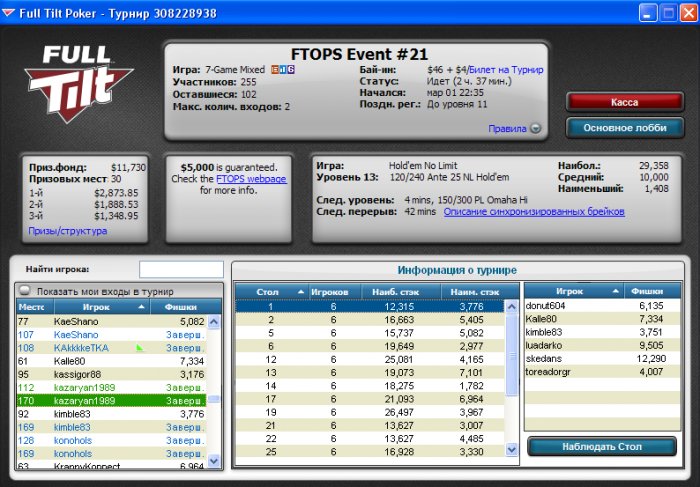
Task: Select table 22 row
Action: click(x=370, y=439)
